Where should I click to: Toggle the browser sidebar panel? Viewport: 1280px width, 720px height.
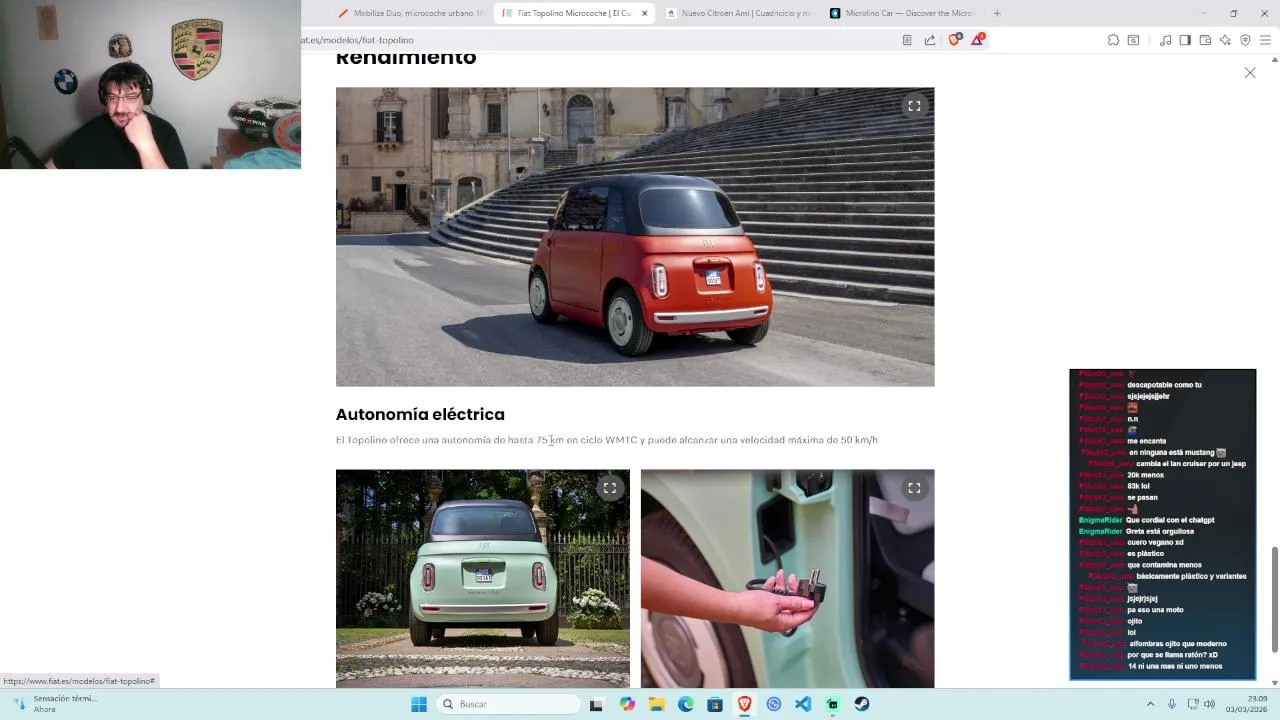coord(1185,40)
